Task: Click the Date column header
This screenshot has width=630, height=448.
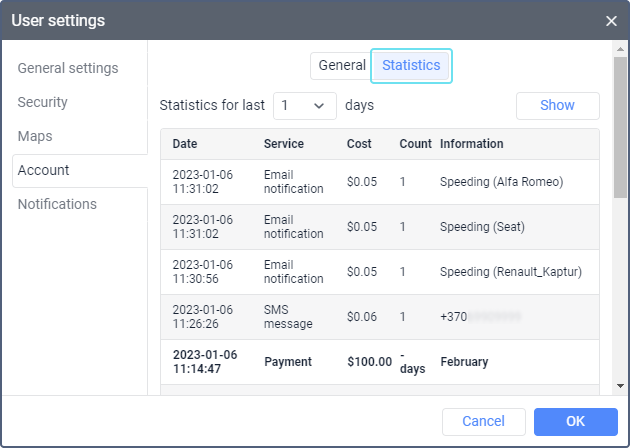Action: pyautogui.click(x=185, y=144)
